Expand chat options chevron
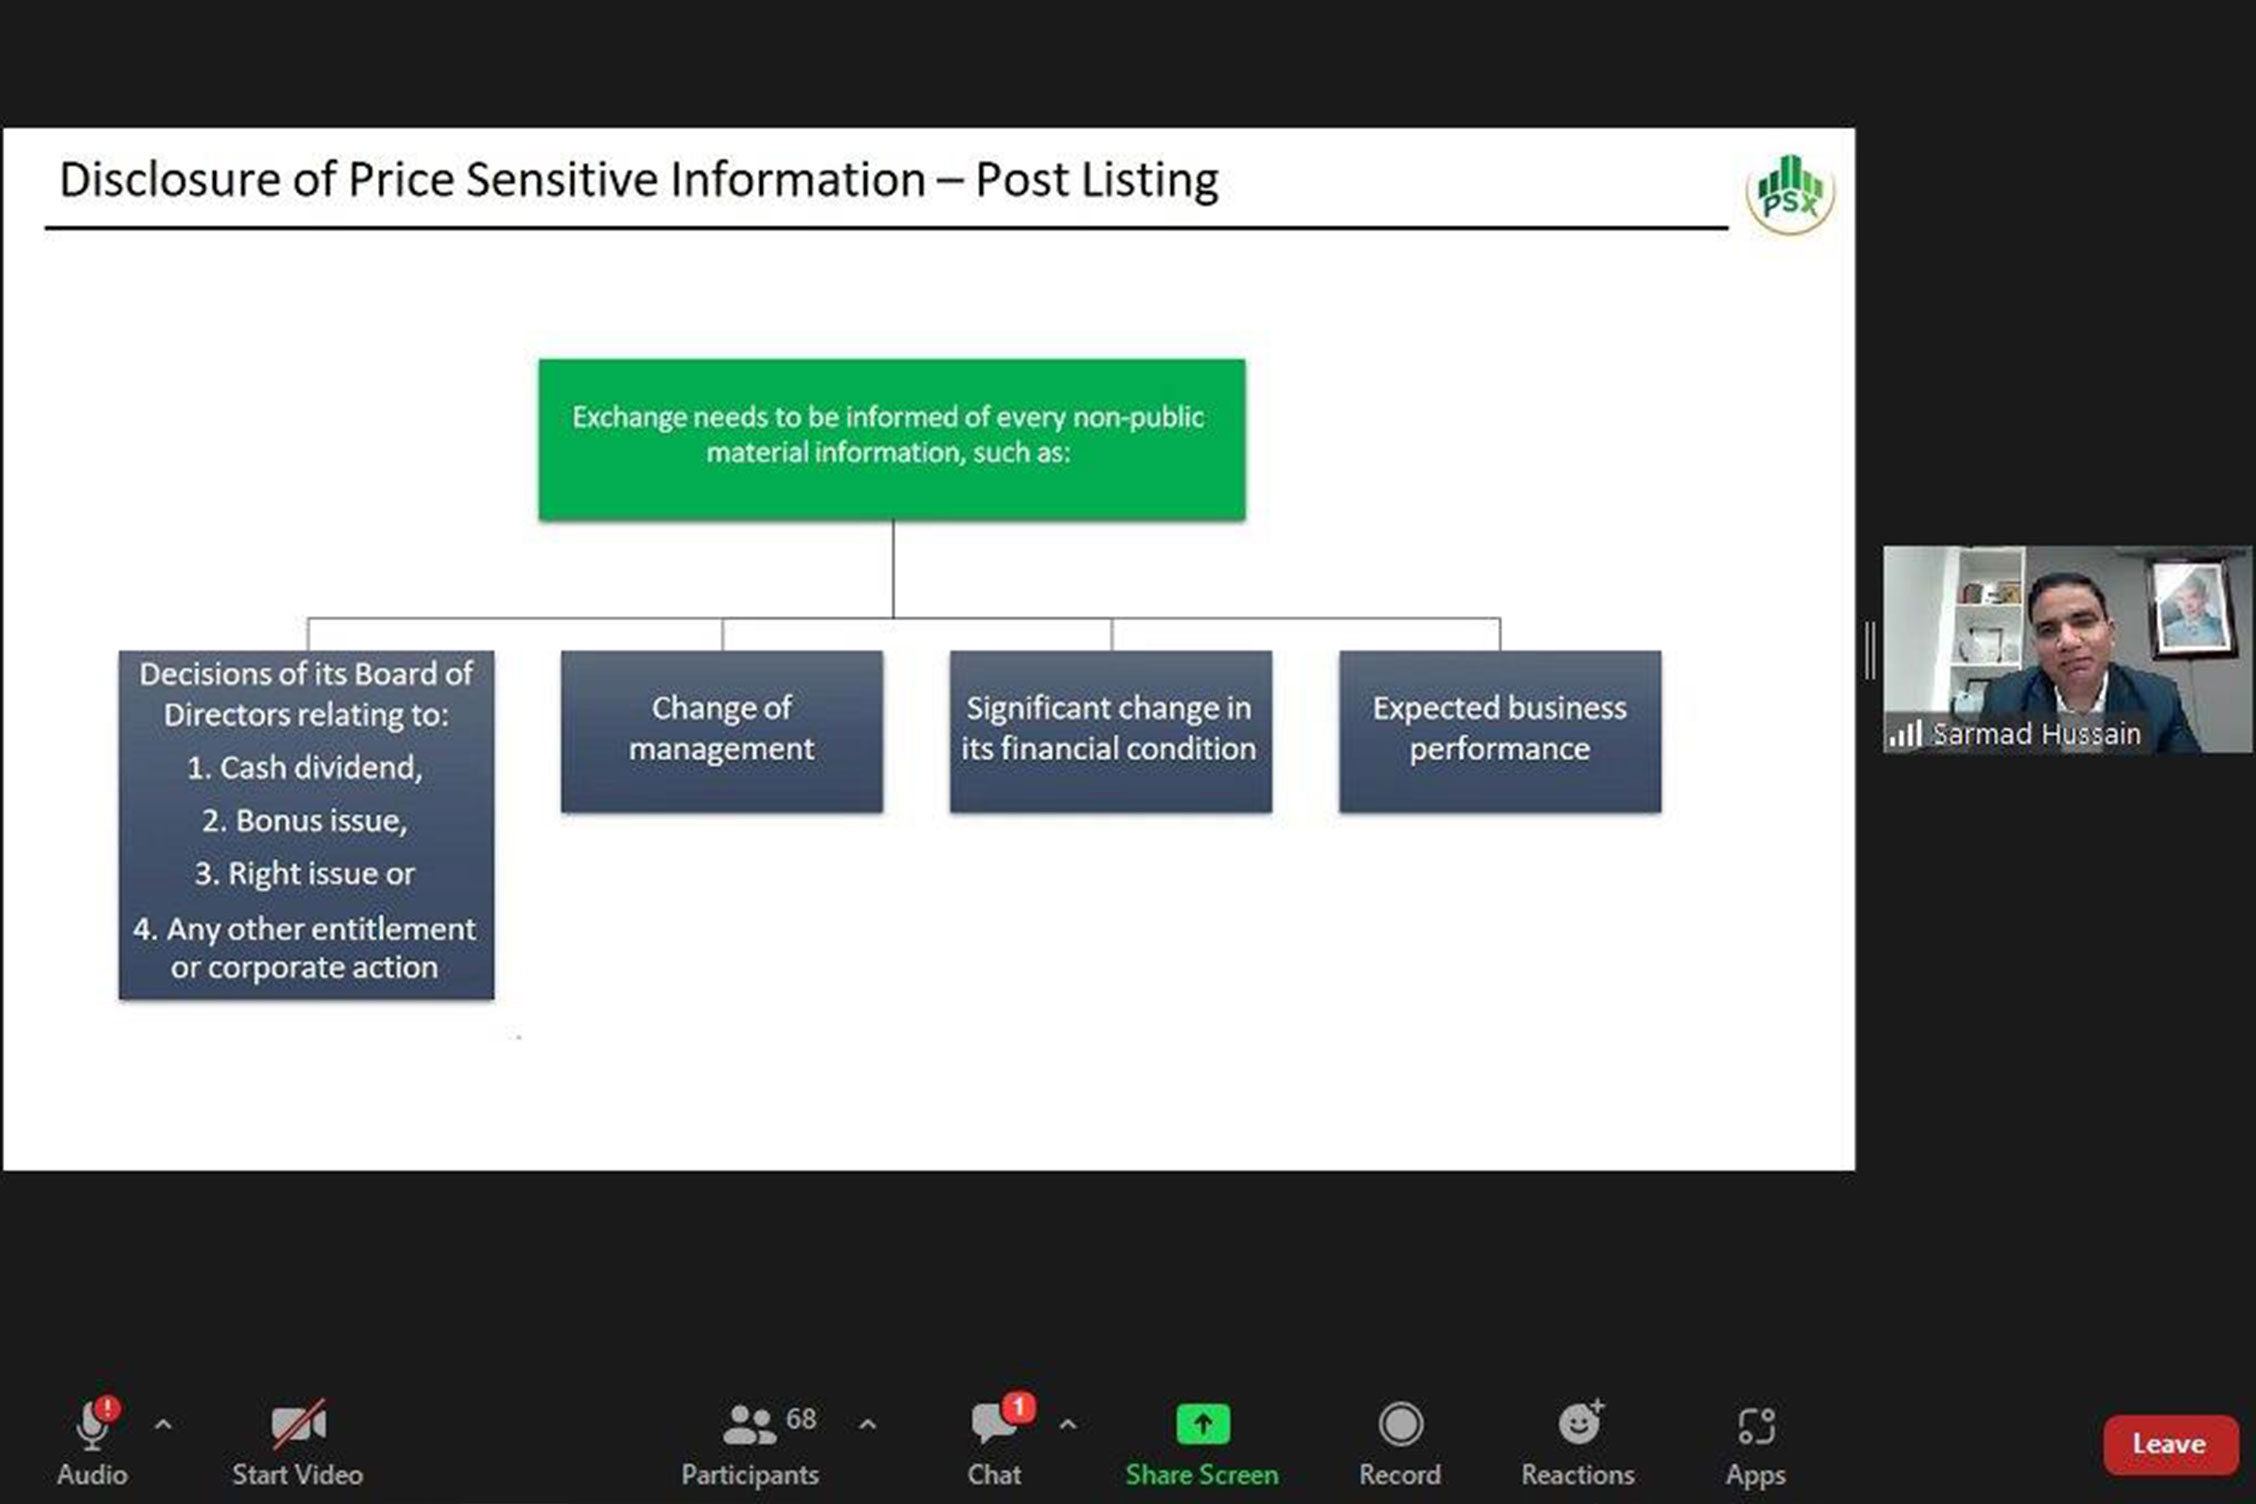Image resolution: width=2256 pixels, height=1504 pixels. pyautogui.click(x=1068, y=1424)
